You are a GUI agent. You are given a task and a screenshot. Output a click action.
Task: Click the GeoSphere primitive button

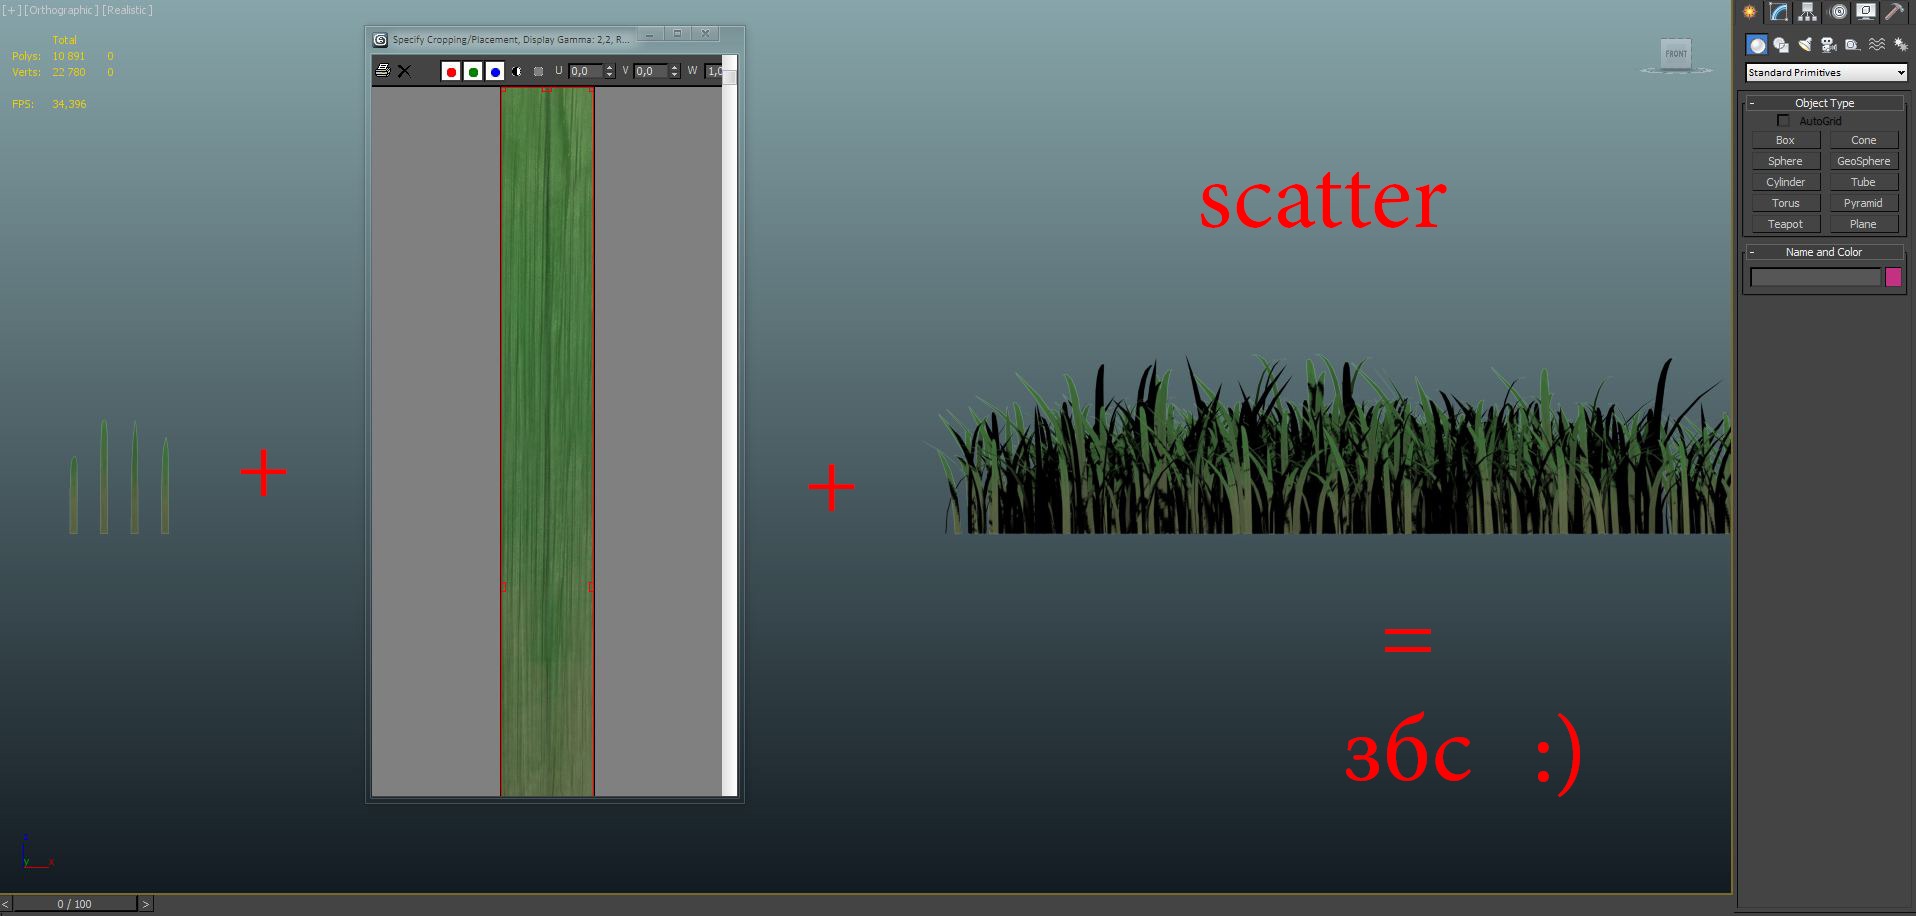tap(1863, 161)
